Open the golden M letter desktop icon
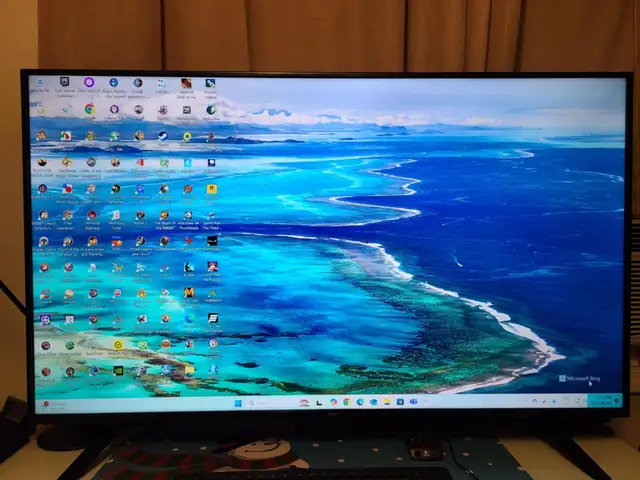This screenshot has height=480, width=640. pos(189,293)
